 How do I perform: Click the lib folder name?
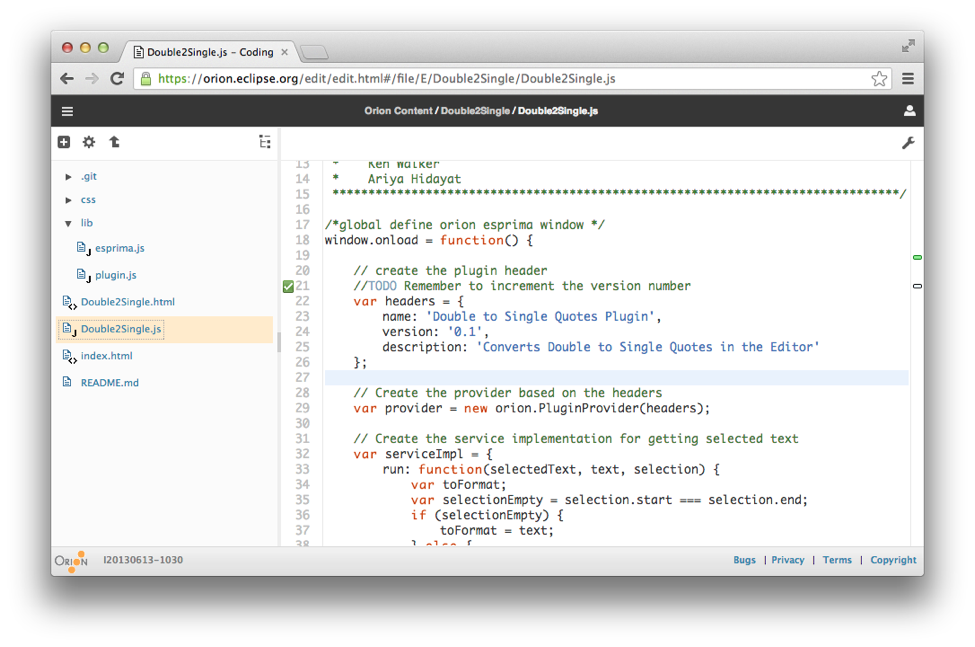coord(86,223)
